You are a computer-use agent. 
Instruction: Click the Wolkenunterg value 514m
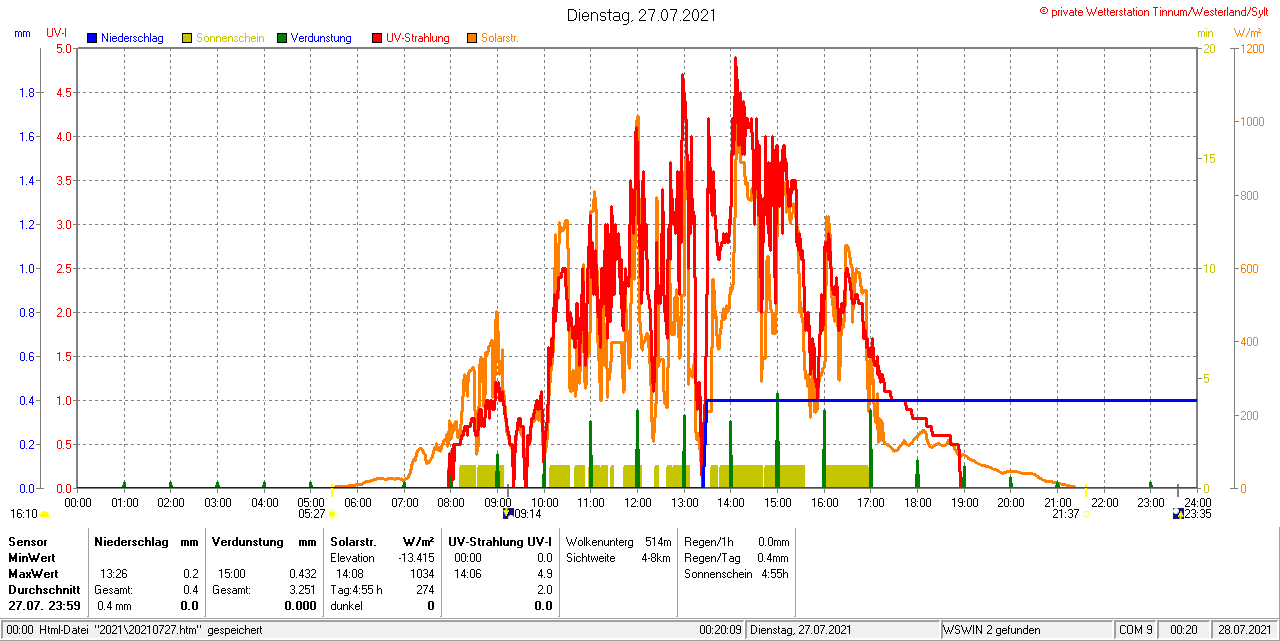tap(658, 541)
